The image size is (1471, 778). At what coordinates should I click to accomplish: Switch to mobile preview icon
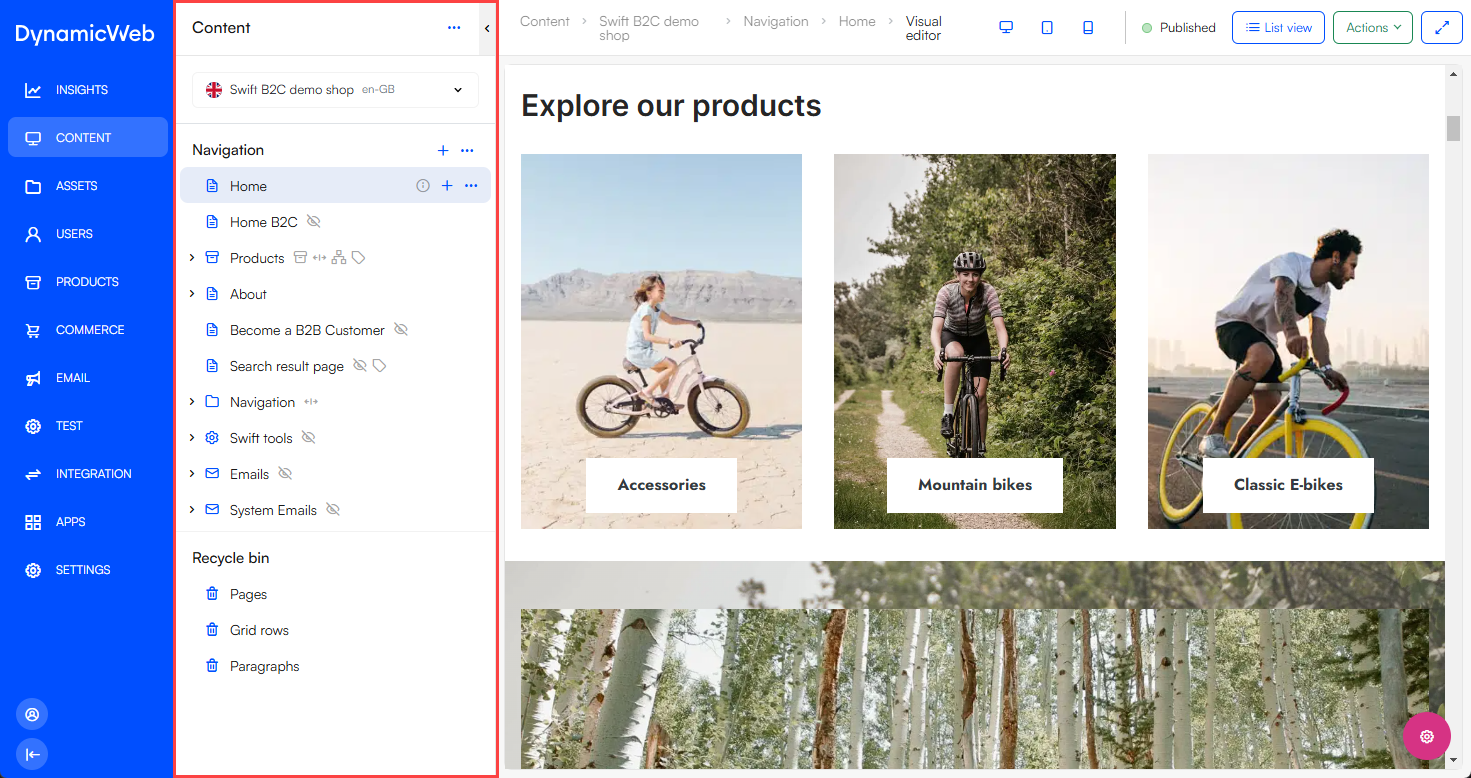pos(1088,28)
